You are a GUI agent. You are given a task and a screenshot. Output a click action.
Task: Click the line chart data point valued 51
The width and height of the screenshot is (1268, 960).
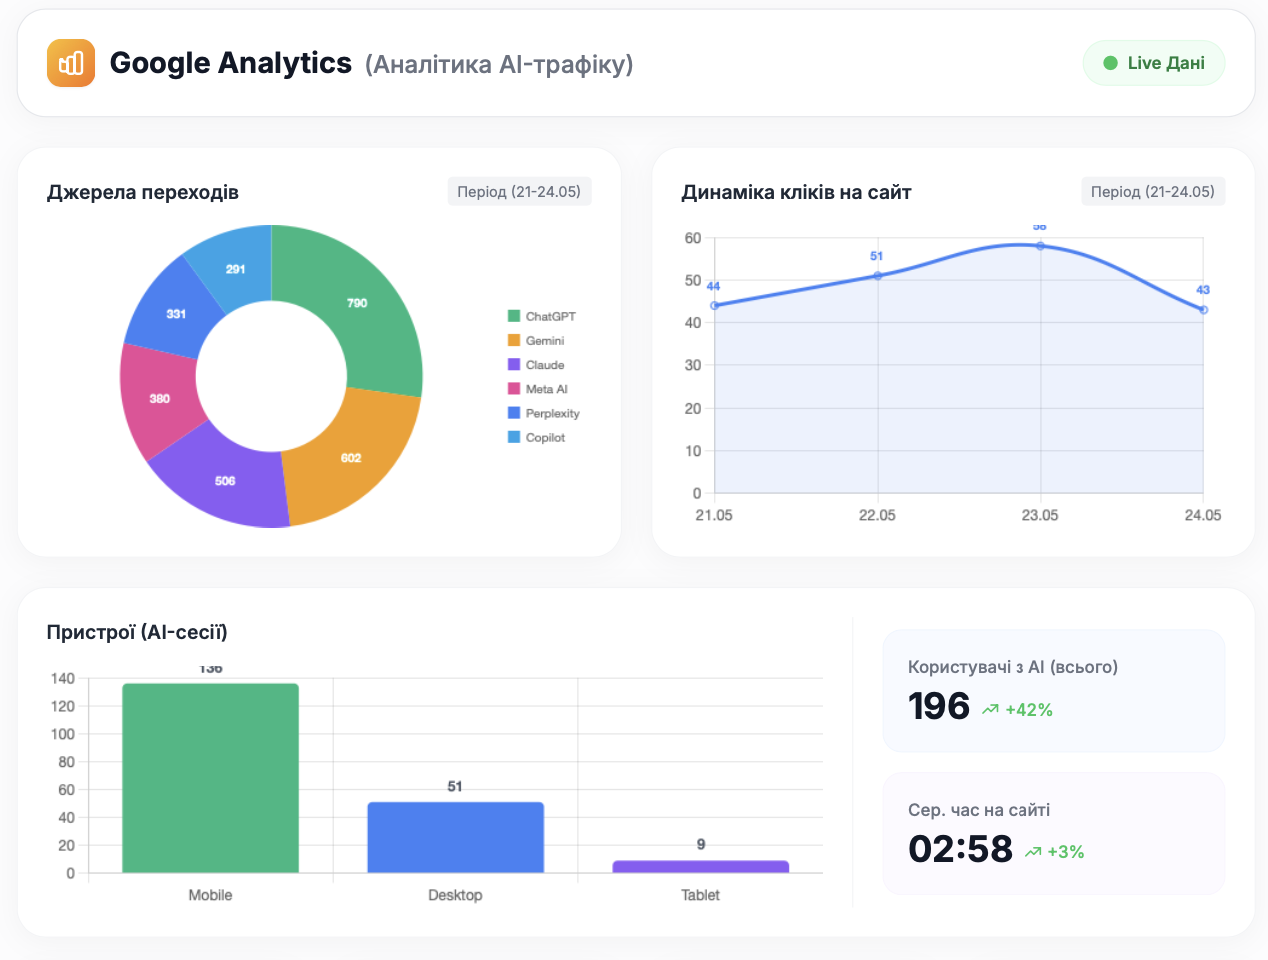coord(877,276)
